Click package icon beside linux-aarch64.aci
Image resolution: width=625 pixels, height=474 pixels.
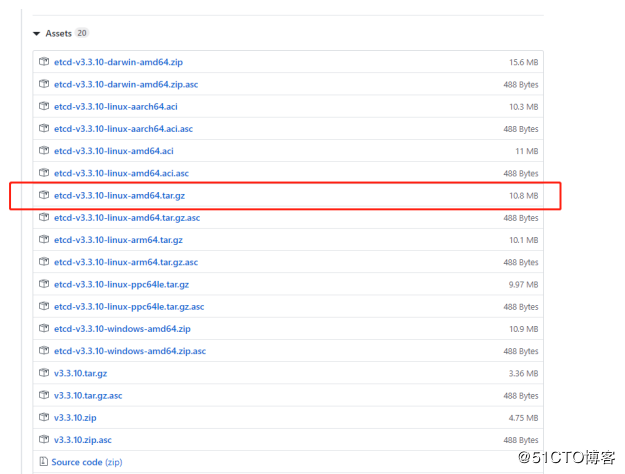(x=44, y=106)
